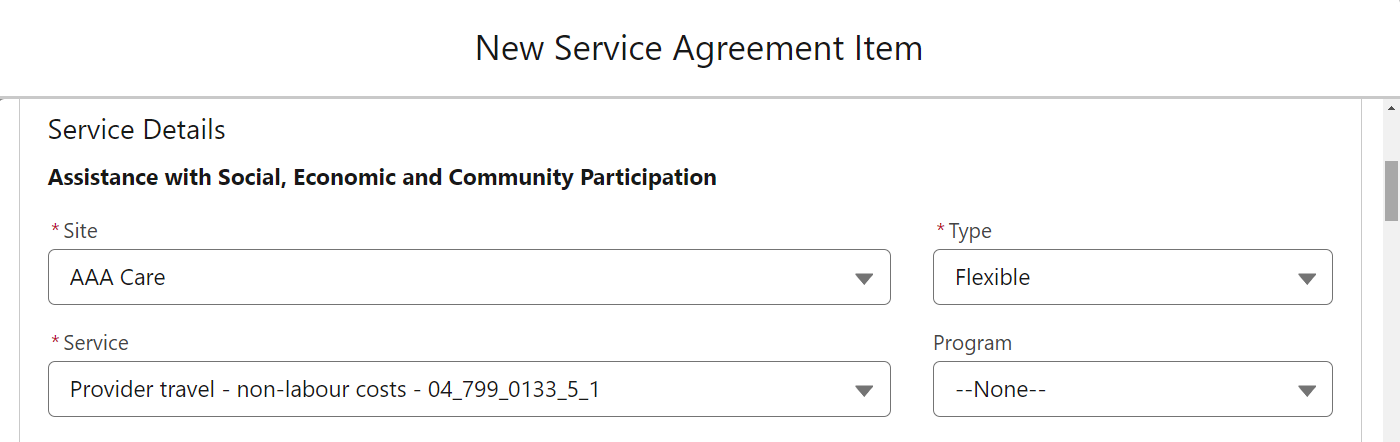Click the Program field label

tap(972, 343)
